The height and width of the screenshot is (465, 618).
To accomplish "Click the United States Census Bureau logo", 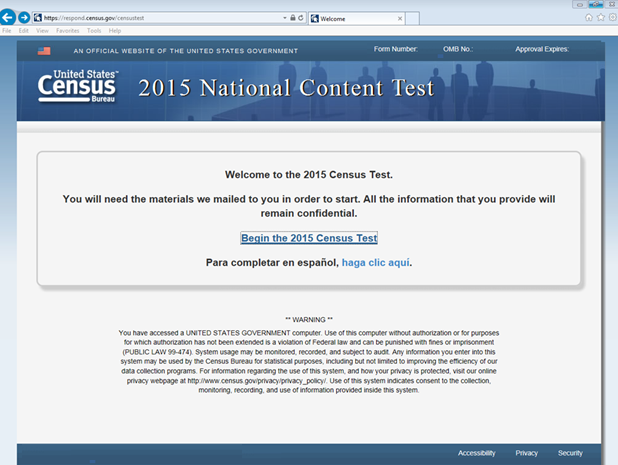I will [78, 86].
